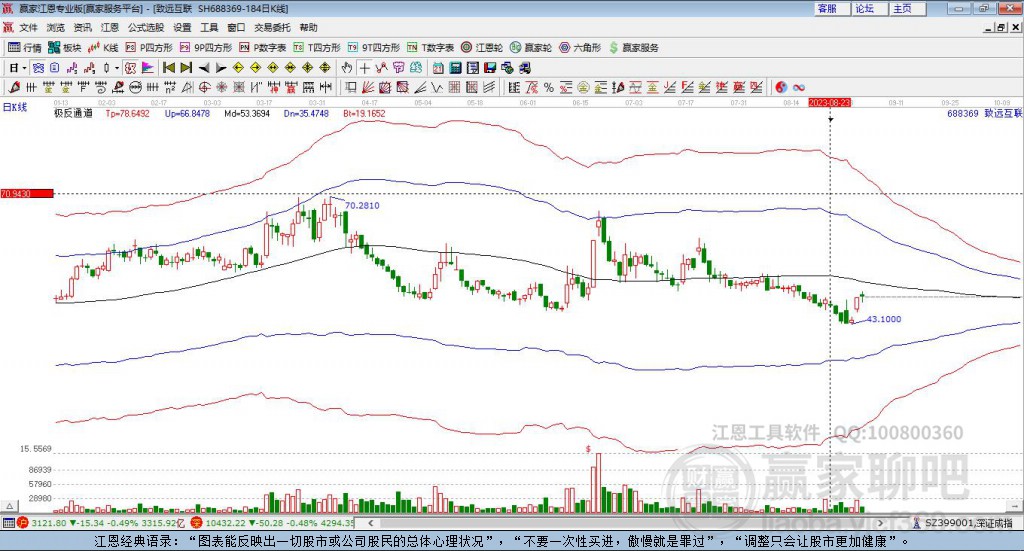Click the black right arrow step-forward icon
Screen dimensions: 1024x551
coord(221,68)
